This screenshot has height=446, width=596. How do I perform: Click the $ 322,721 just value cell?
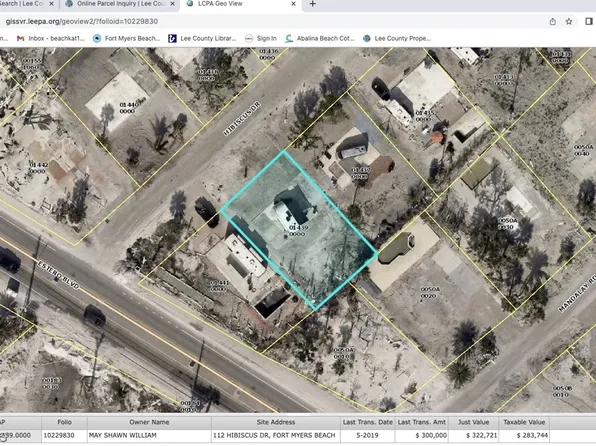[x=473, y=435]
